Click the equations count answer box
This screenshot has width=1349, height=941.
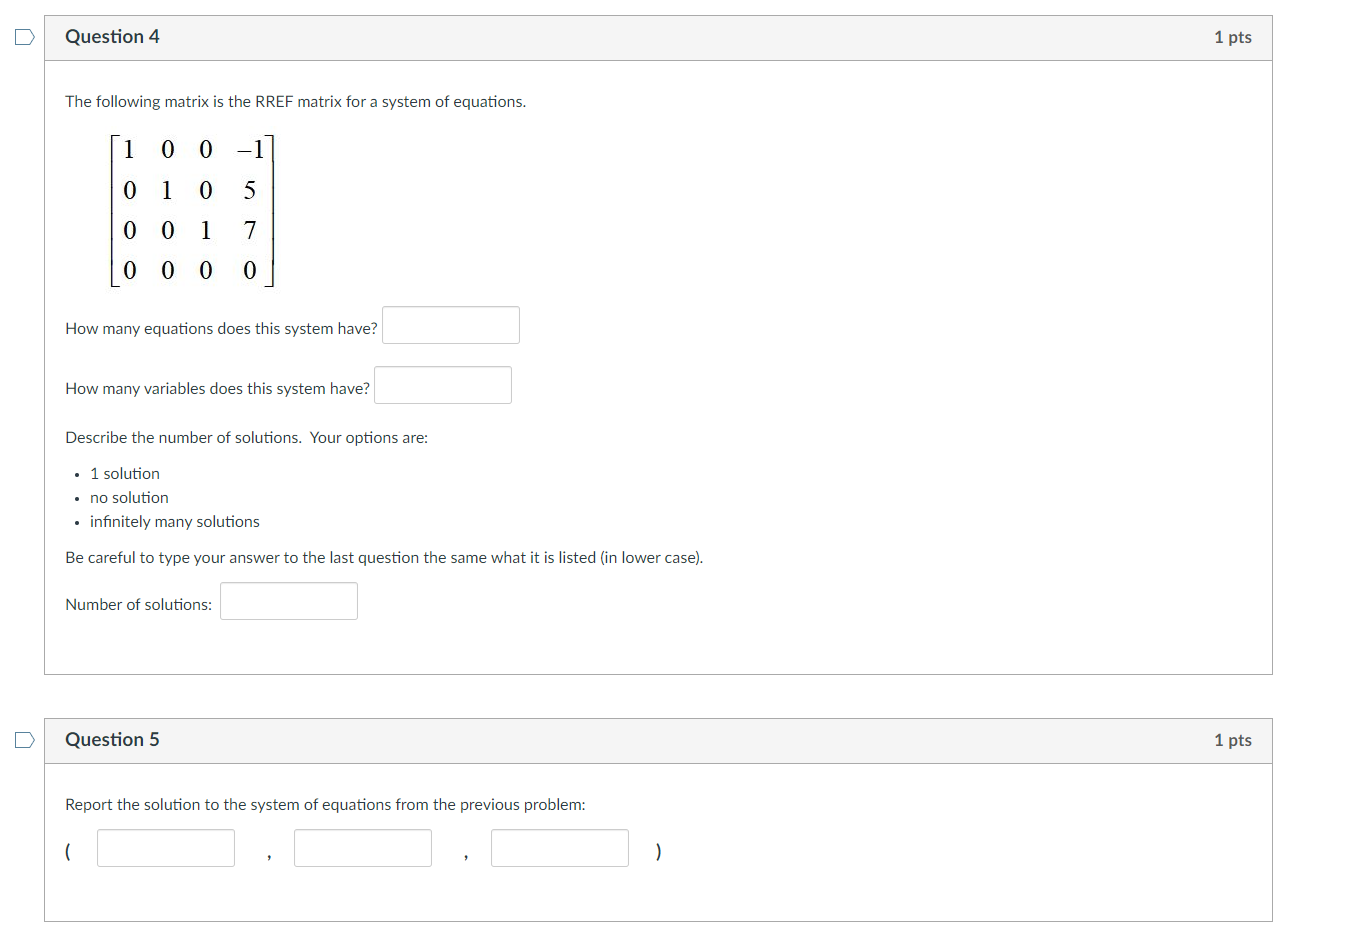tap(450, 324)
